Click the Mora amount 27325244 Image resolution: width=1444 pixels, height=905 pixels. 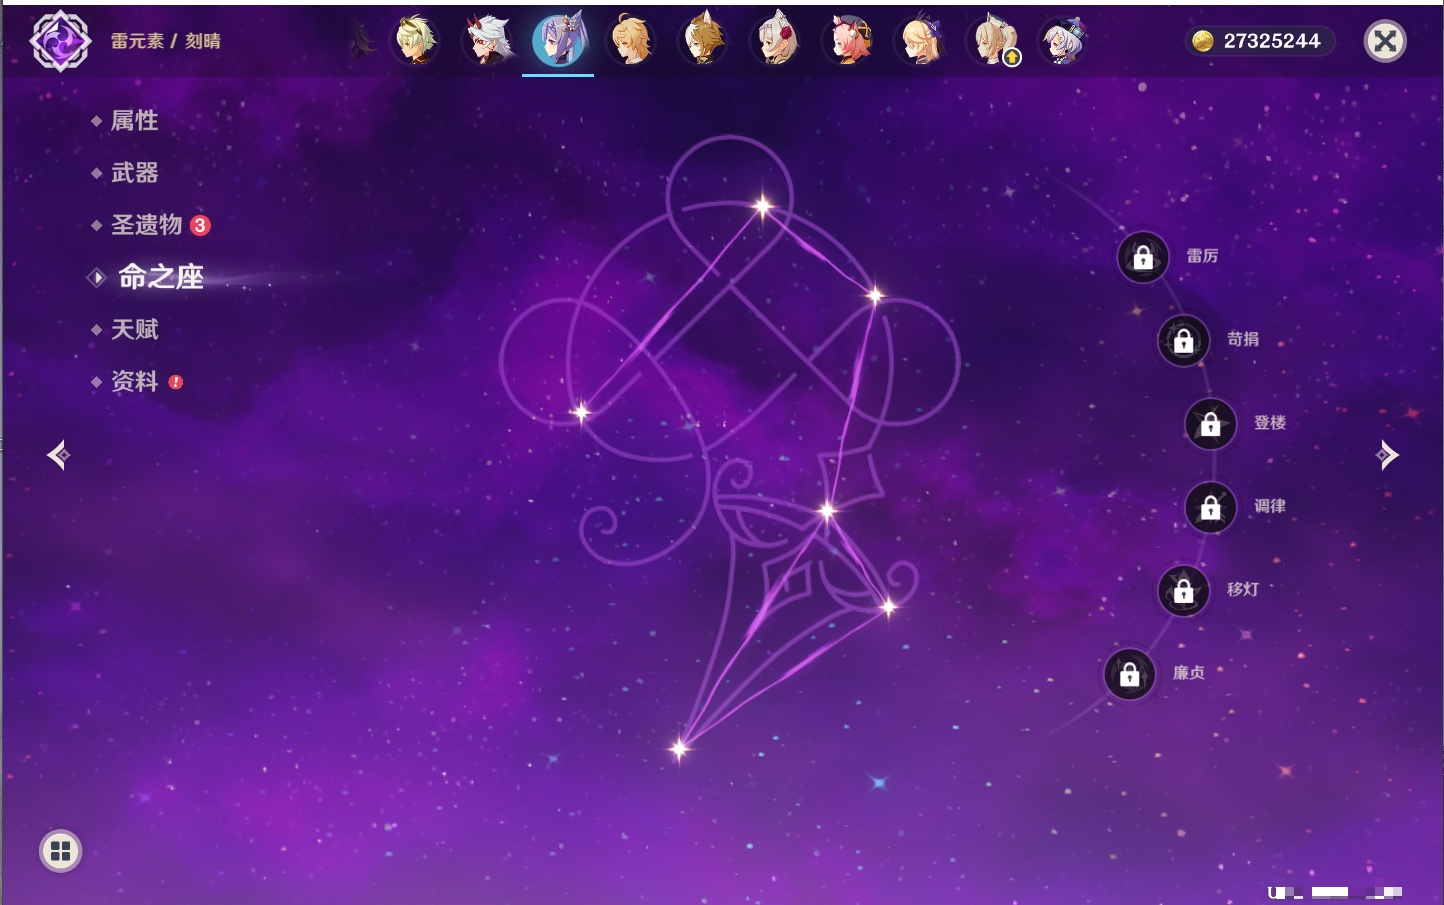point(1272,41)
